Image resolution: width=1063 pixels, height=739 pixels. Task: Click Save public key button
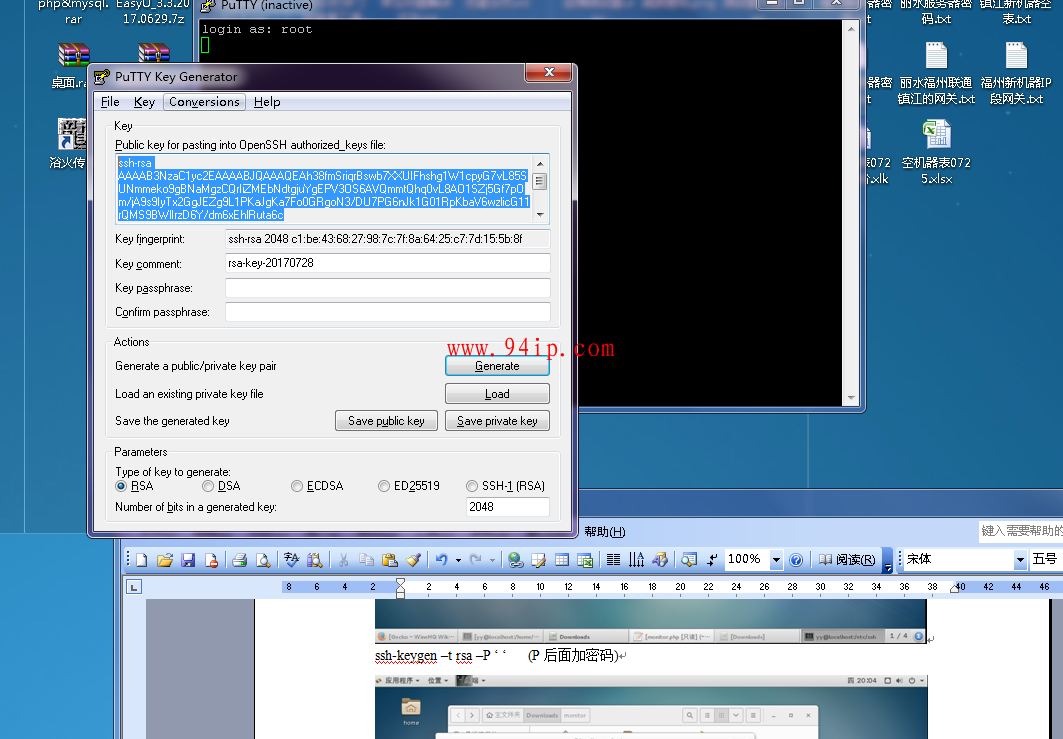click(x=386, y=421)
